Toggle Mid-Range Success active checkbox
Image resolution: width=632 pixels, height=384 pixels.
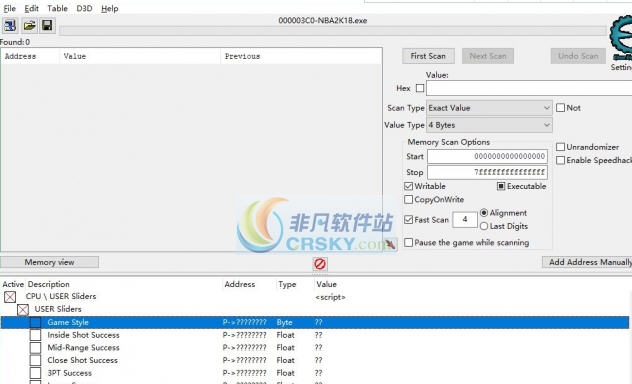click(x=35, y=348)
